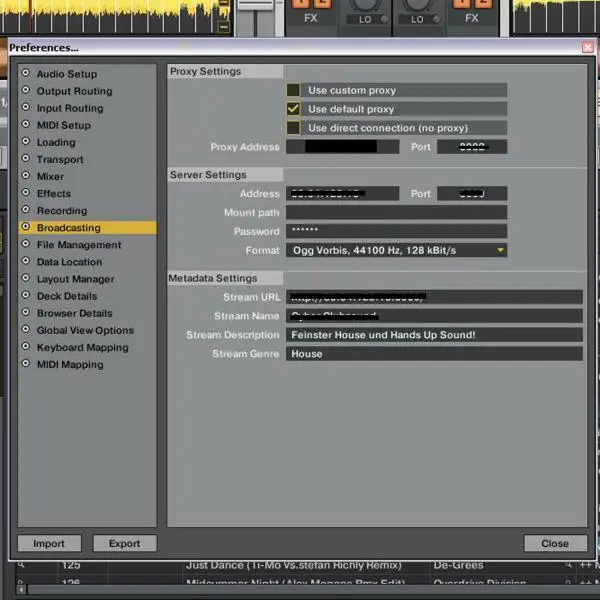Enable the Use custom proxy checkbox

tap(294, 90)
